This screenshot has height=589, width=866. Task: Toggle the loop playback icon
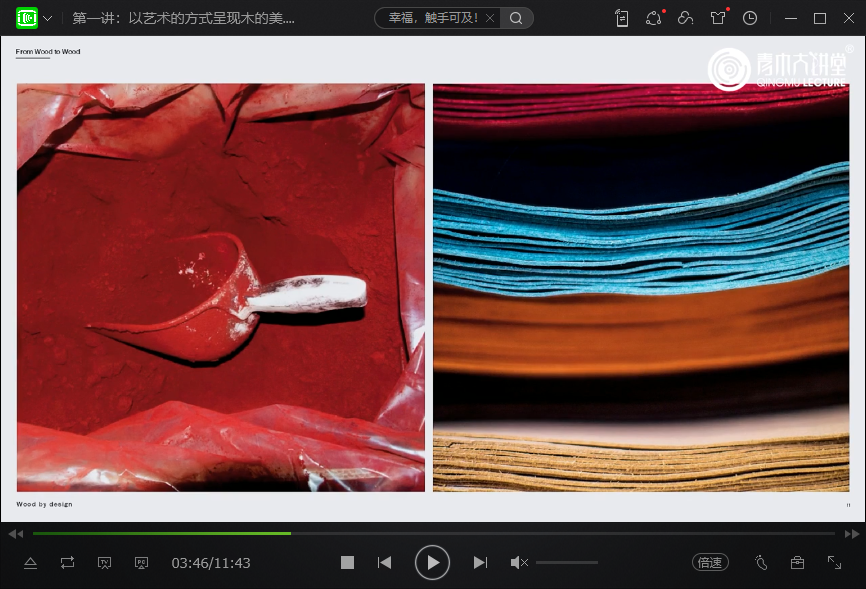67,563
